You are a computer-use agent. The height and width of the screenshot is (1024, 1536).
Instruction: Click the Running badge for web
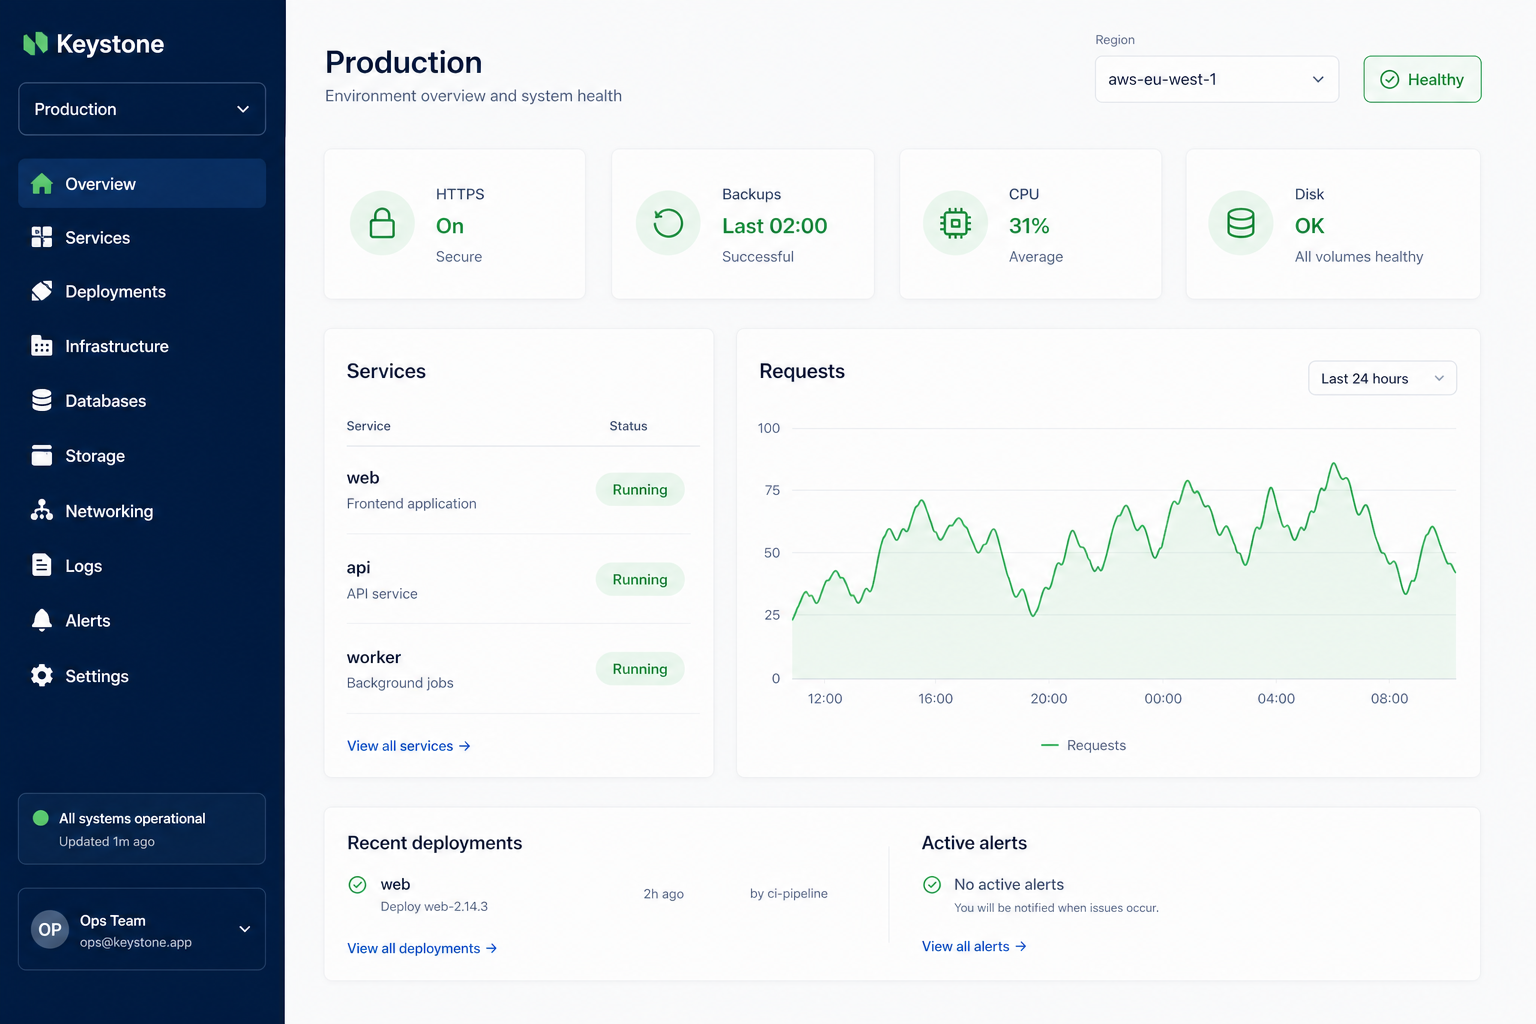point(640,489)
